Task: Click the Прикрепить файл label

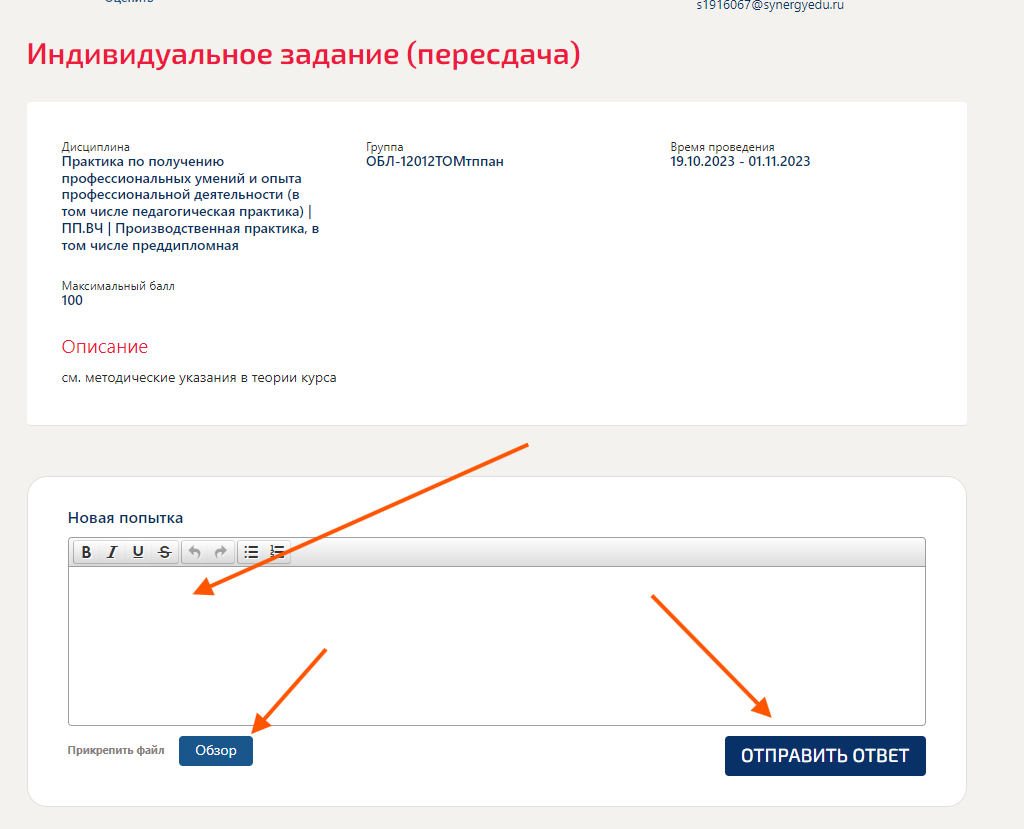Action: [x=114, y=750]
